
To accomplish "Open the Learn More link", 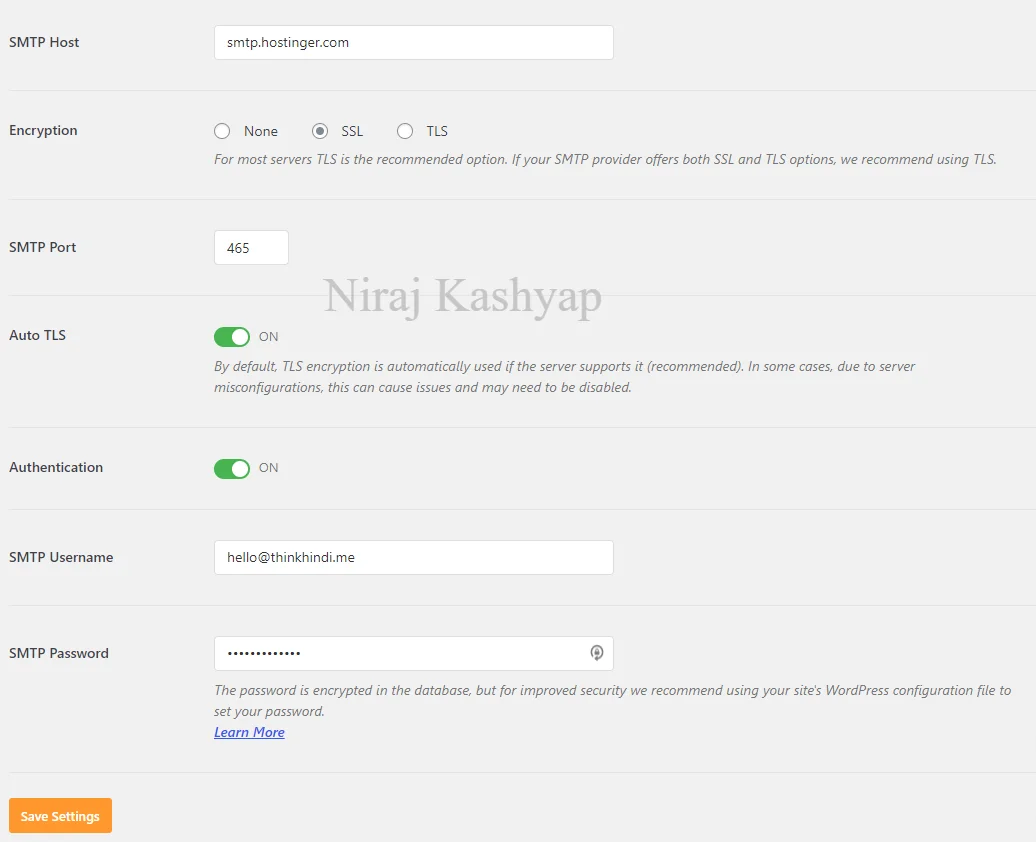I will [249, 732].
